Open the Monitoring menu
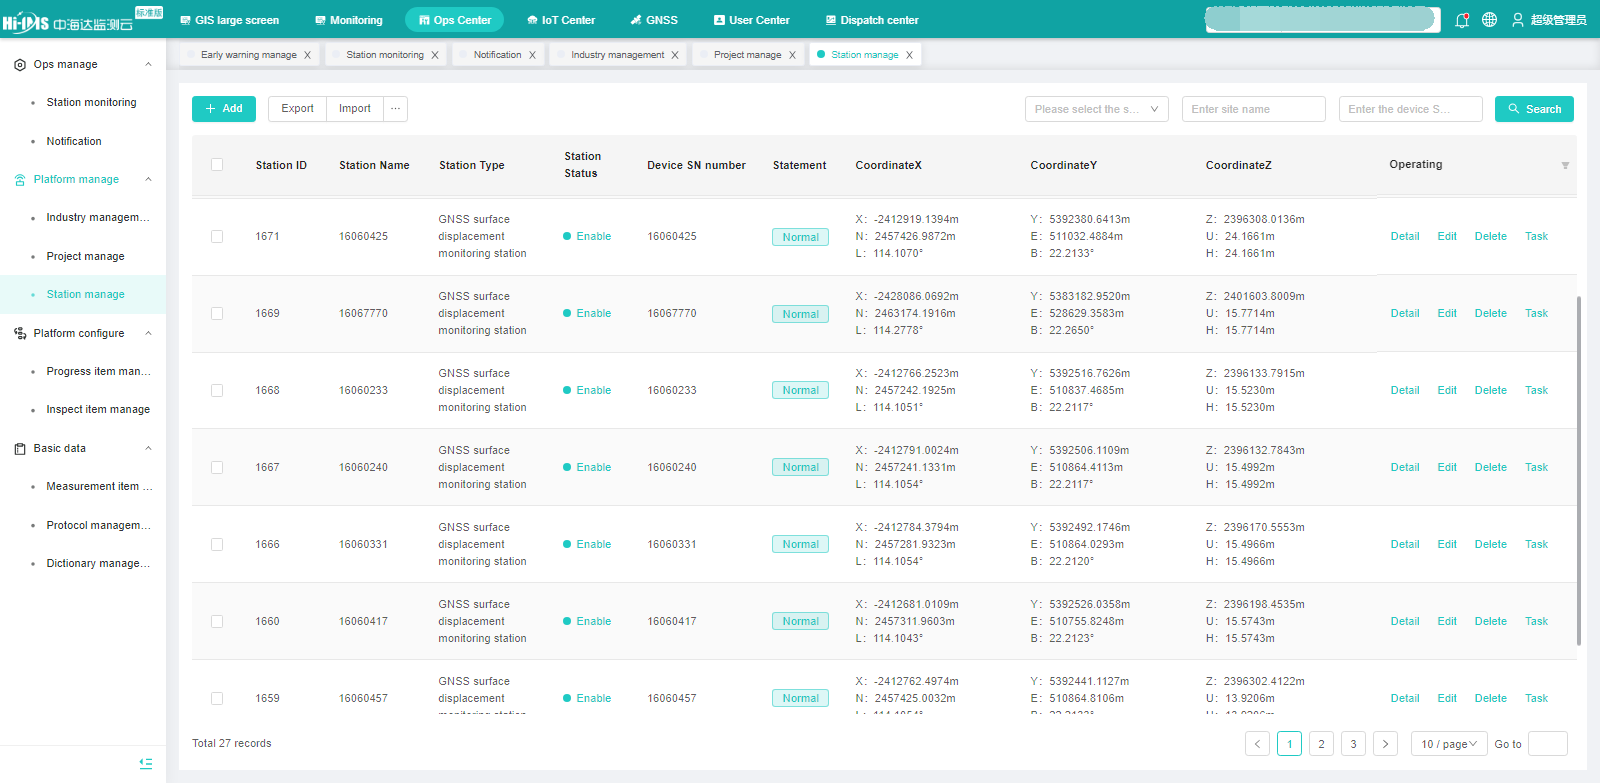Screen dimensions: 1600x783 point(349,20)
